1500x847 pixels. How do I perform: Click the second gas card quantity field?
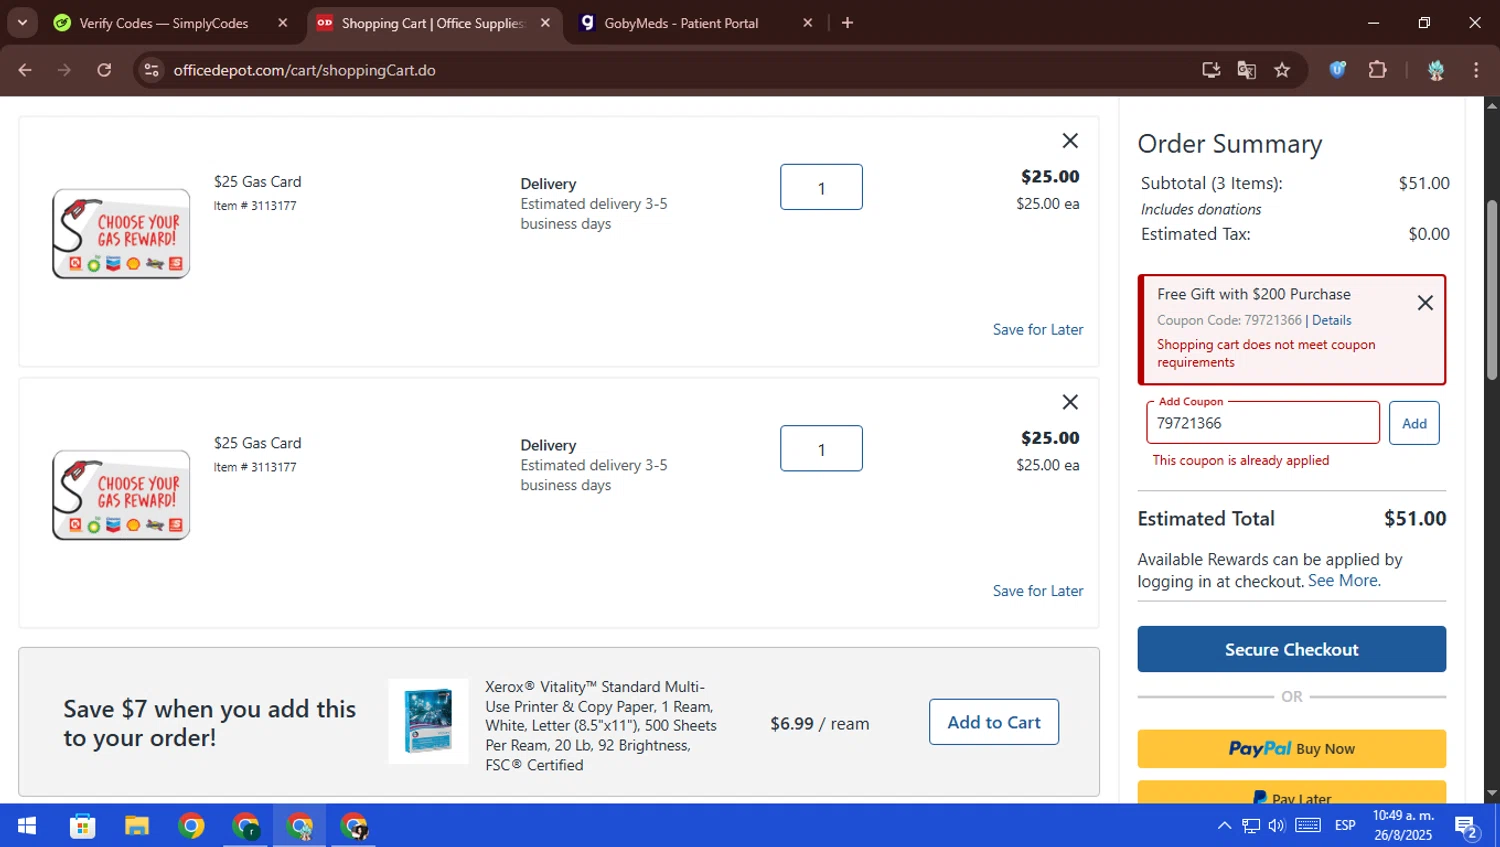(x=821, y=448)
